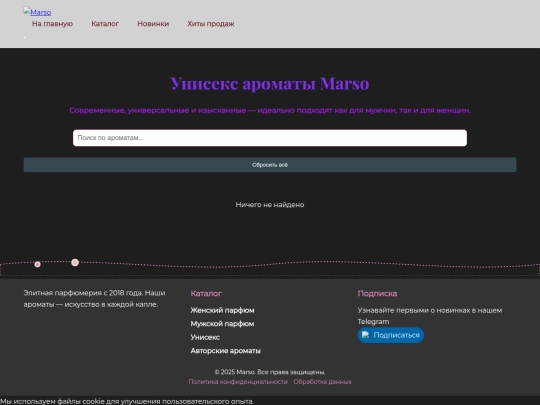The image size is (540, 405).
Task: Click the cookie notice text
Action: [127, 401]
